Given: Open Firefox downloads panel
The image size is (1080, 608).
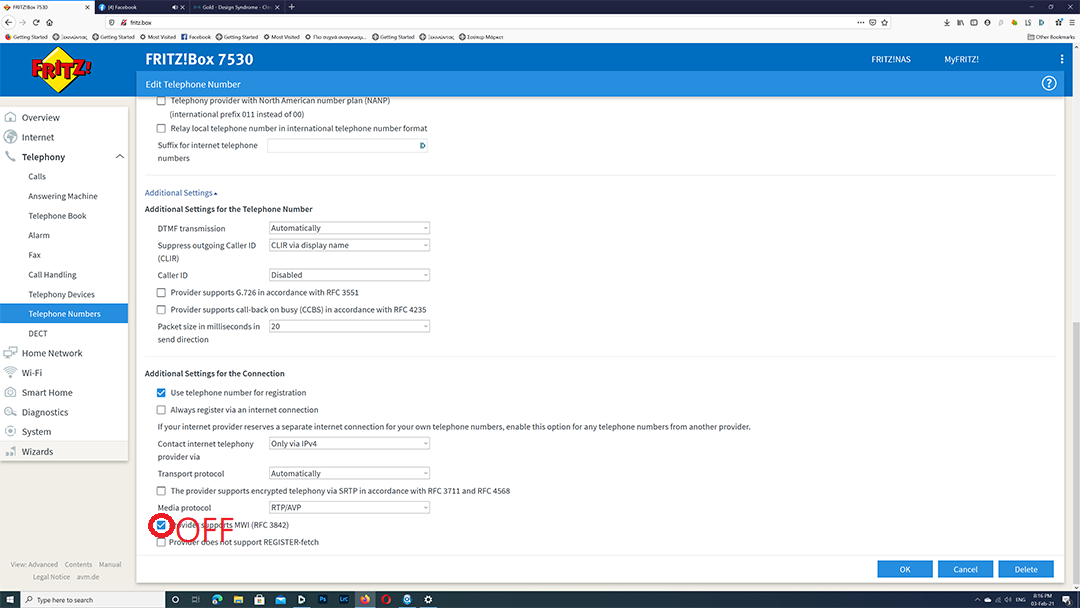Looking at the screenshot, I should (x=946, y=22).
